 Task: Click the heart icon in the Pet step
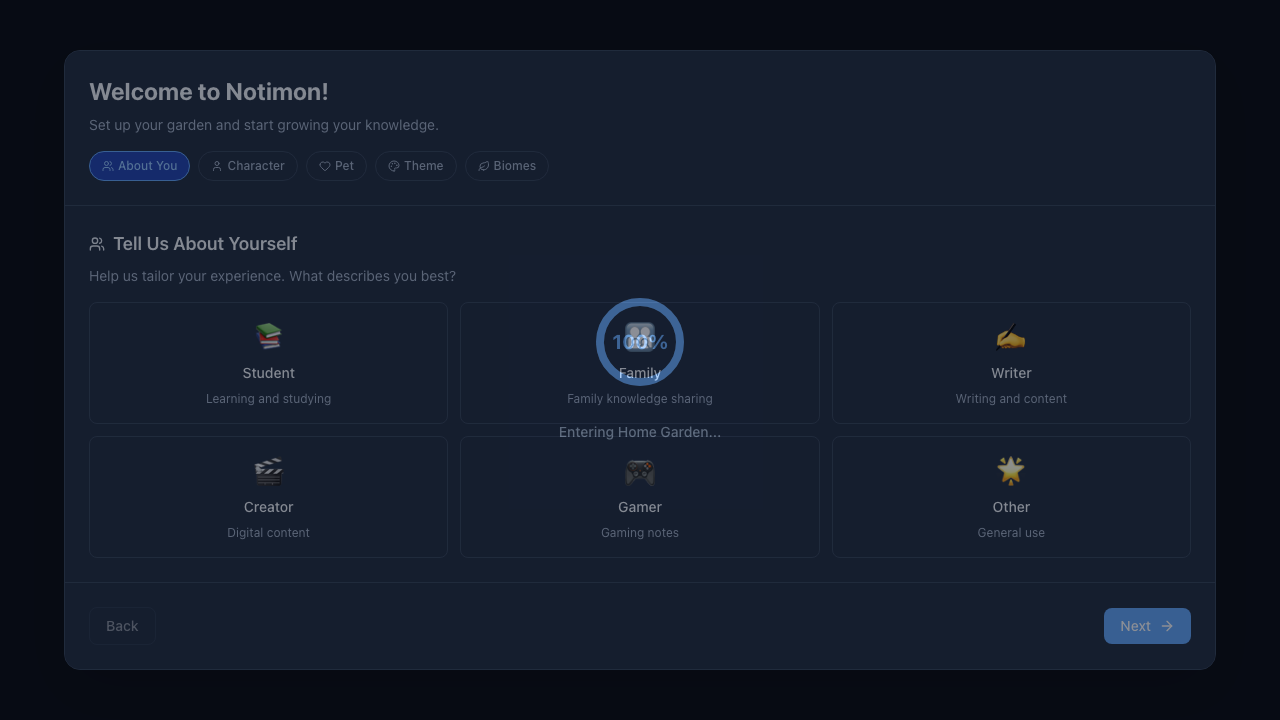tap(325, 166)
